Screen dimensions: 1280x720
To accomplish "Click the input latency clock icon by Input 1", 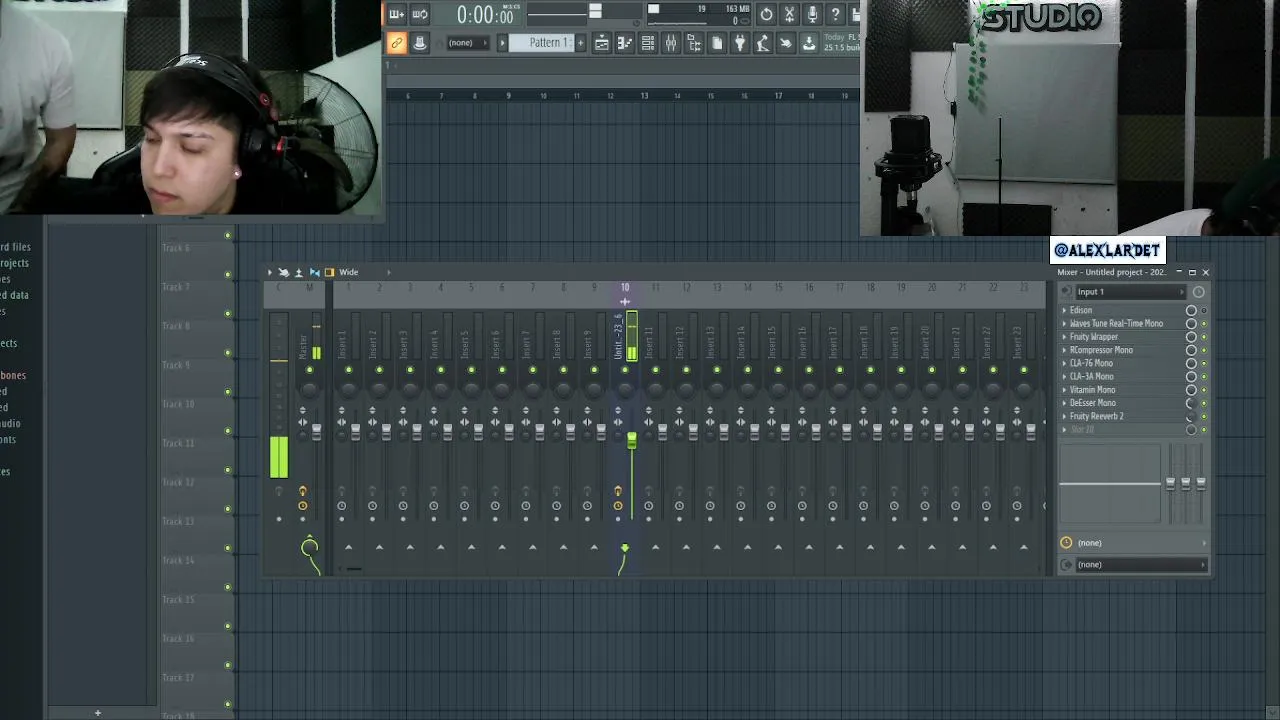I will tap(1198, 292).
